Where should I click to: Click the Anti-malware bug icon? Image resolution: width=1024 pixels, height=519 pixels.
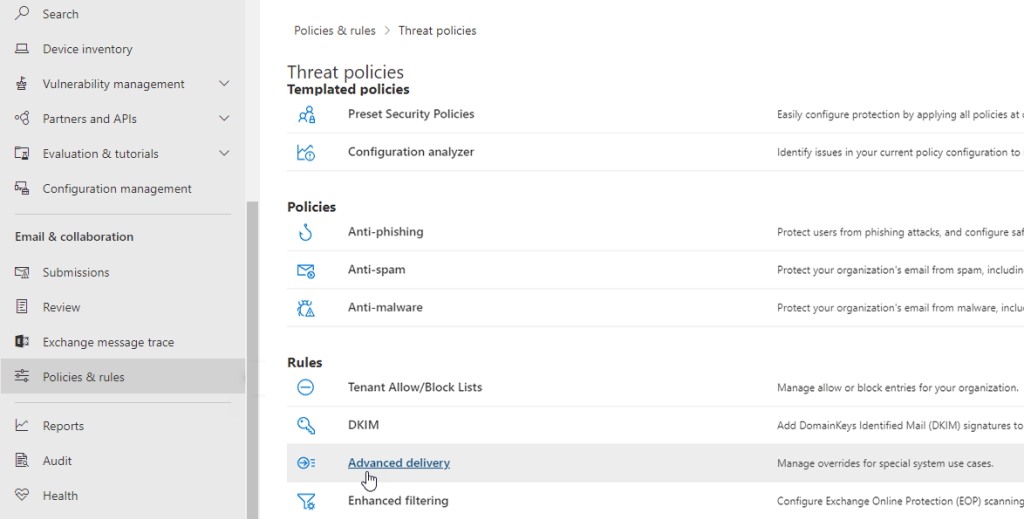point(306,308)
